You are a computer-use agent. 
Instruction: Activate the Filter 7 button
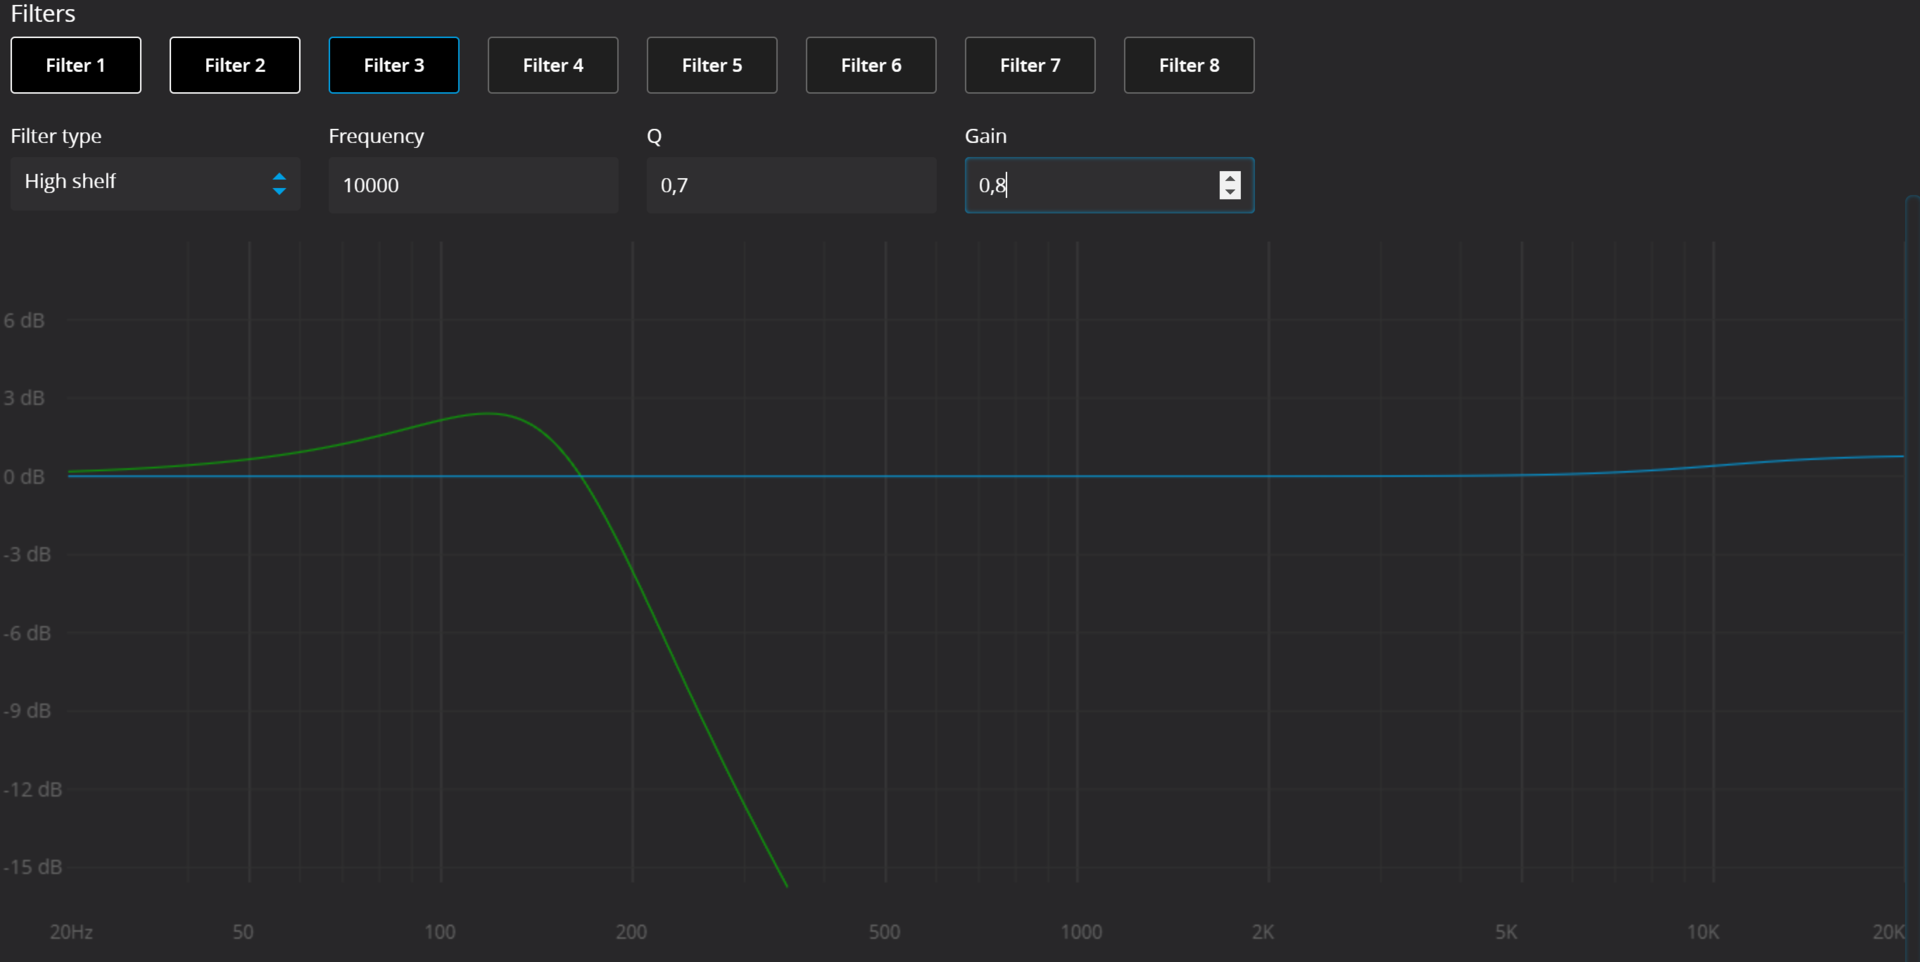pos(1030,65)
